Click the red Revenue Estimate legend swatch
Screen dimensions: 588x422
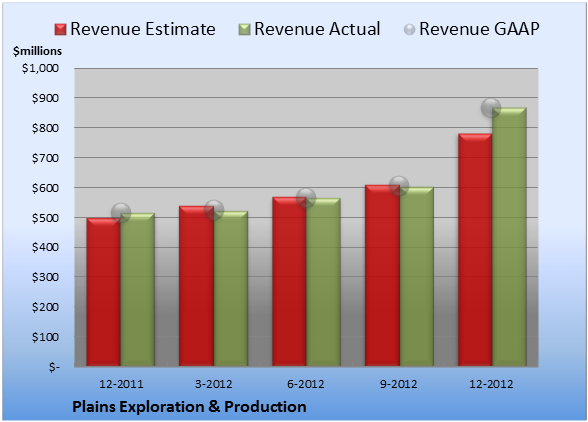(60, 30)
